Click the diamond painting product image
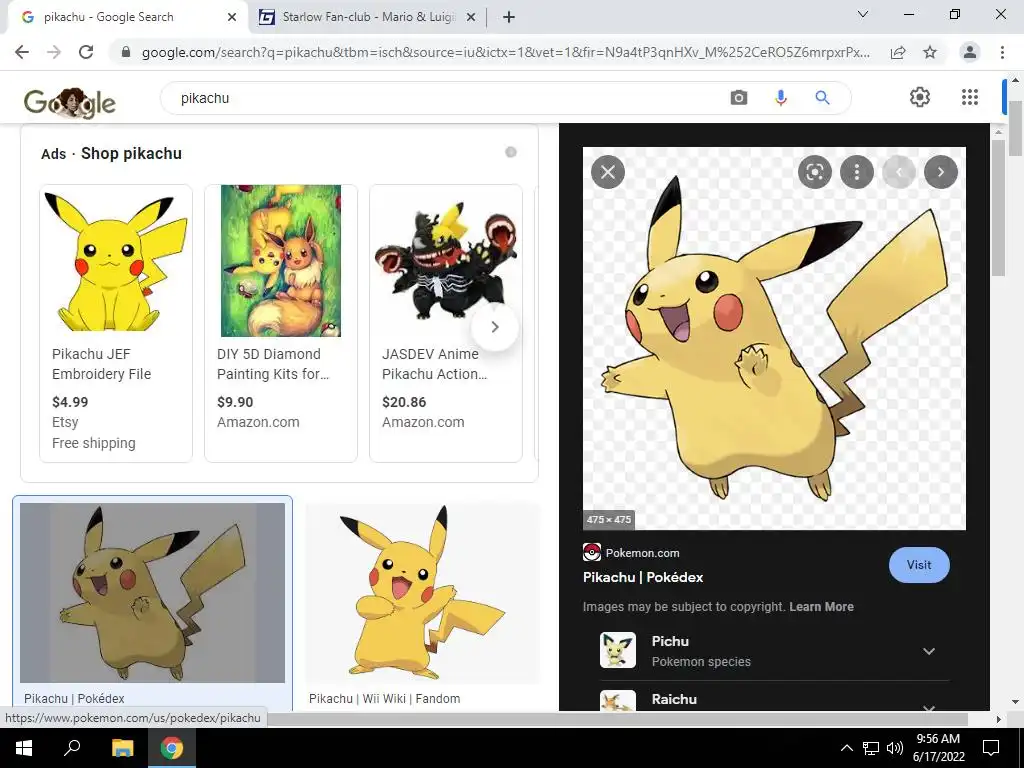Screen dimensions: 1024x768 coord(281,261)
